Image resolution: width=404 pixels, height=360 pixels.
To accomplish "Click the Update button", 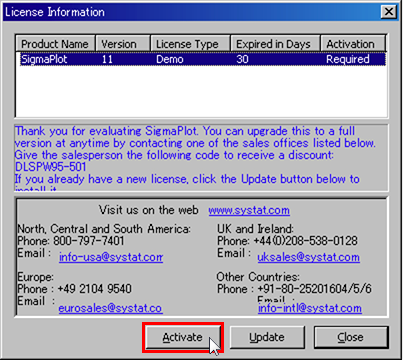I will coord(267,337).
